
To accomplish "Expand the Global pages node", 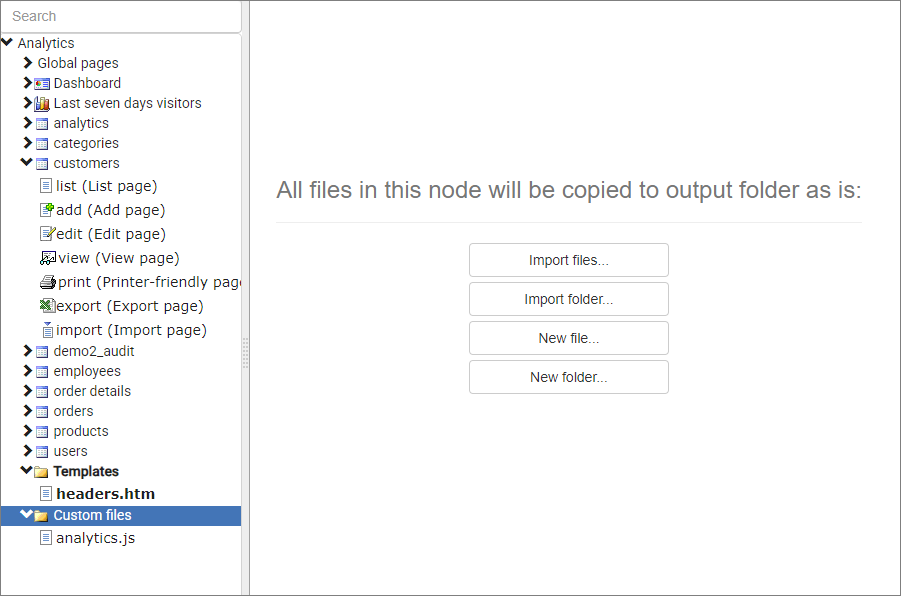I will [x=27, y=63].
